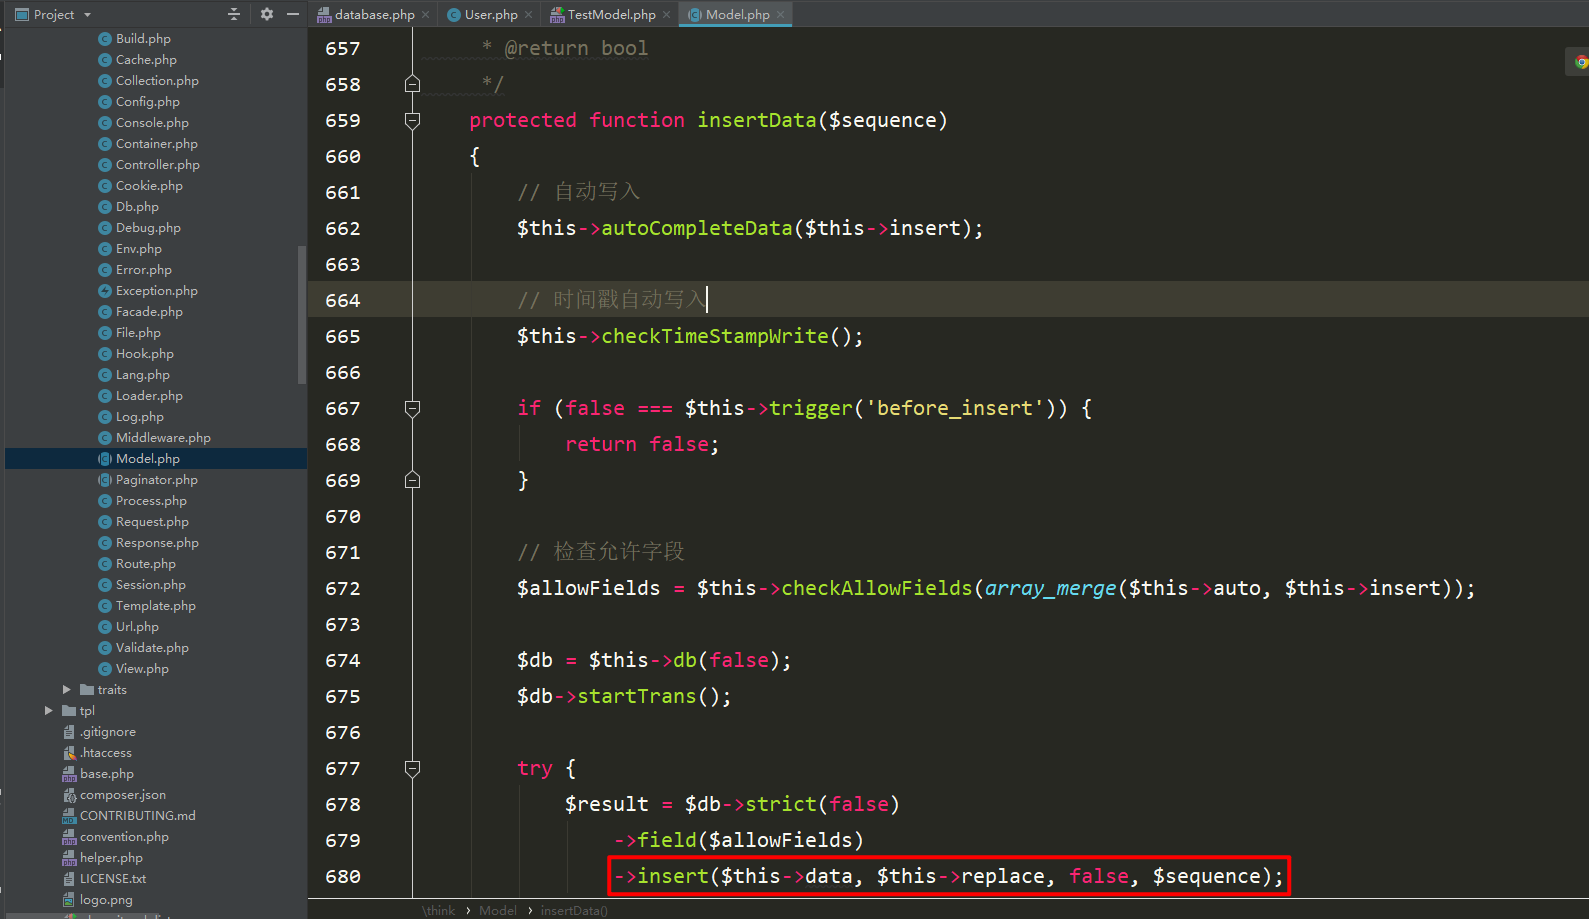Click the Log.php class icon
The height and width of the screenshot is (919, 1589).
click(105, 417)
